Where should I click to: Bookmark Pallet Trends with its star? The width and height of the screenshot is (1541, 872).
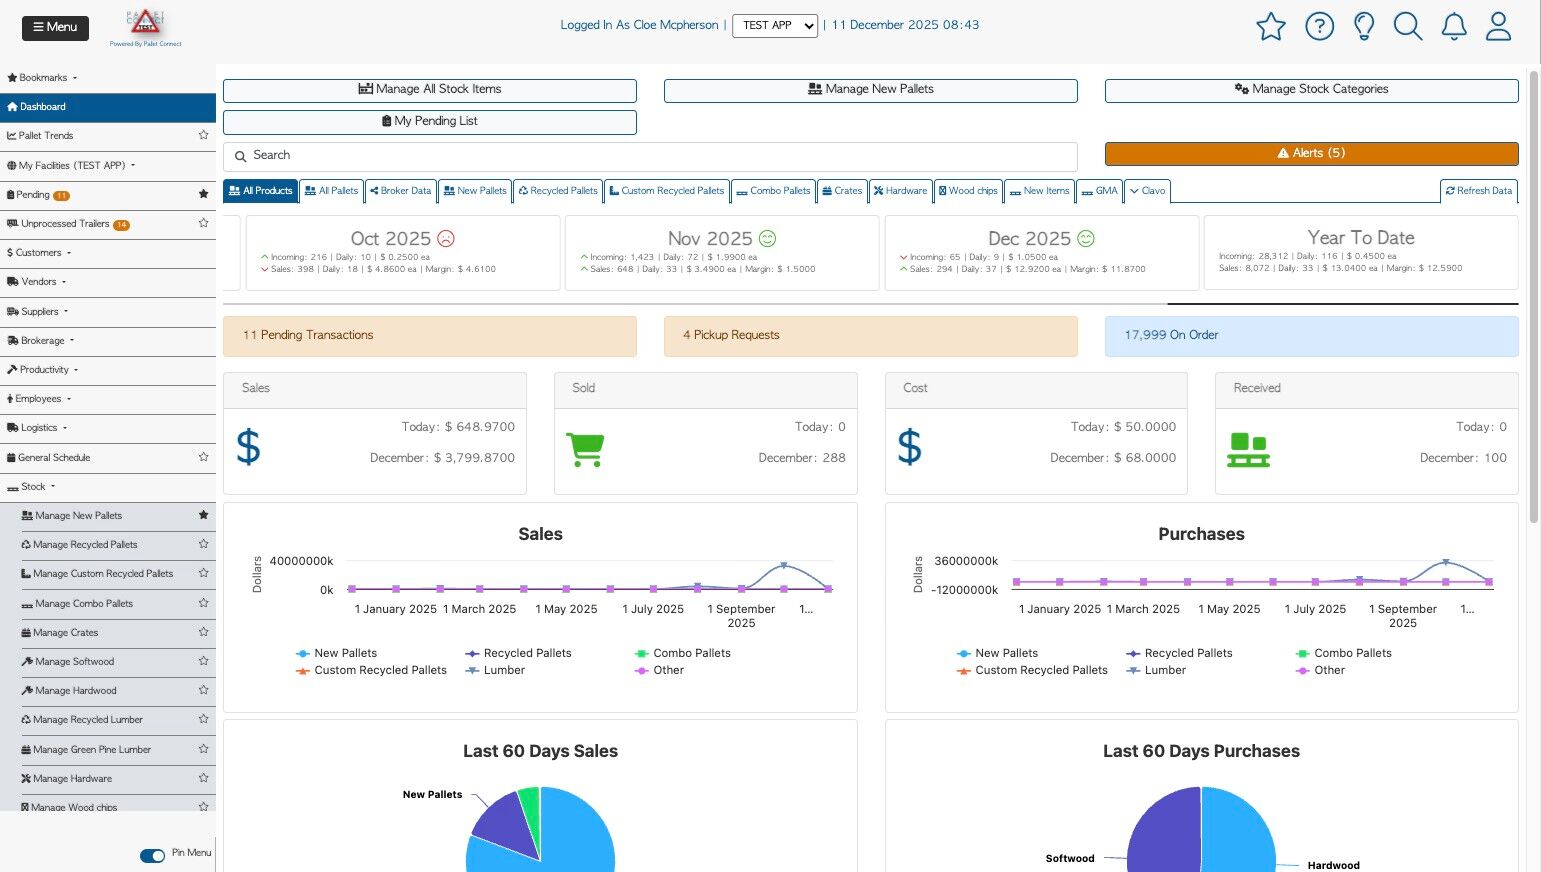(x=203, y=135)
